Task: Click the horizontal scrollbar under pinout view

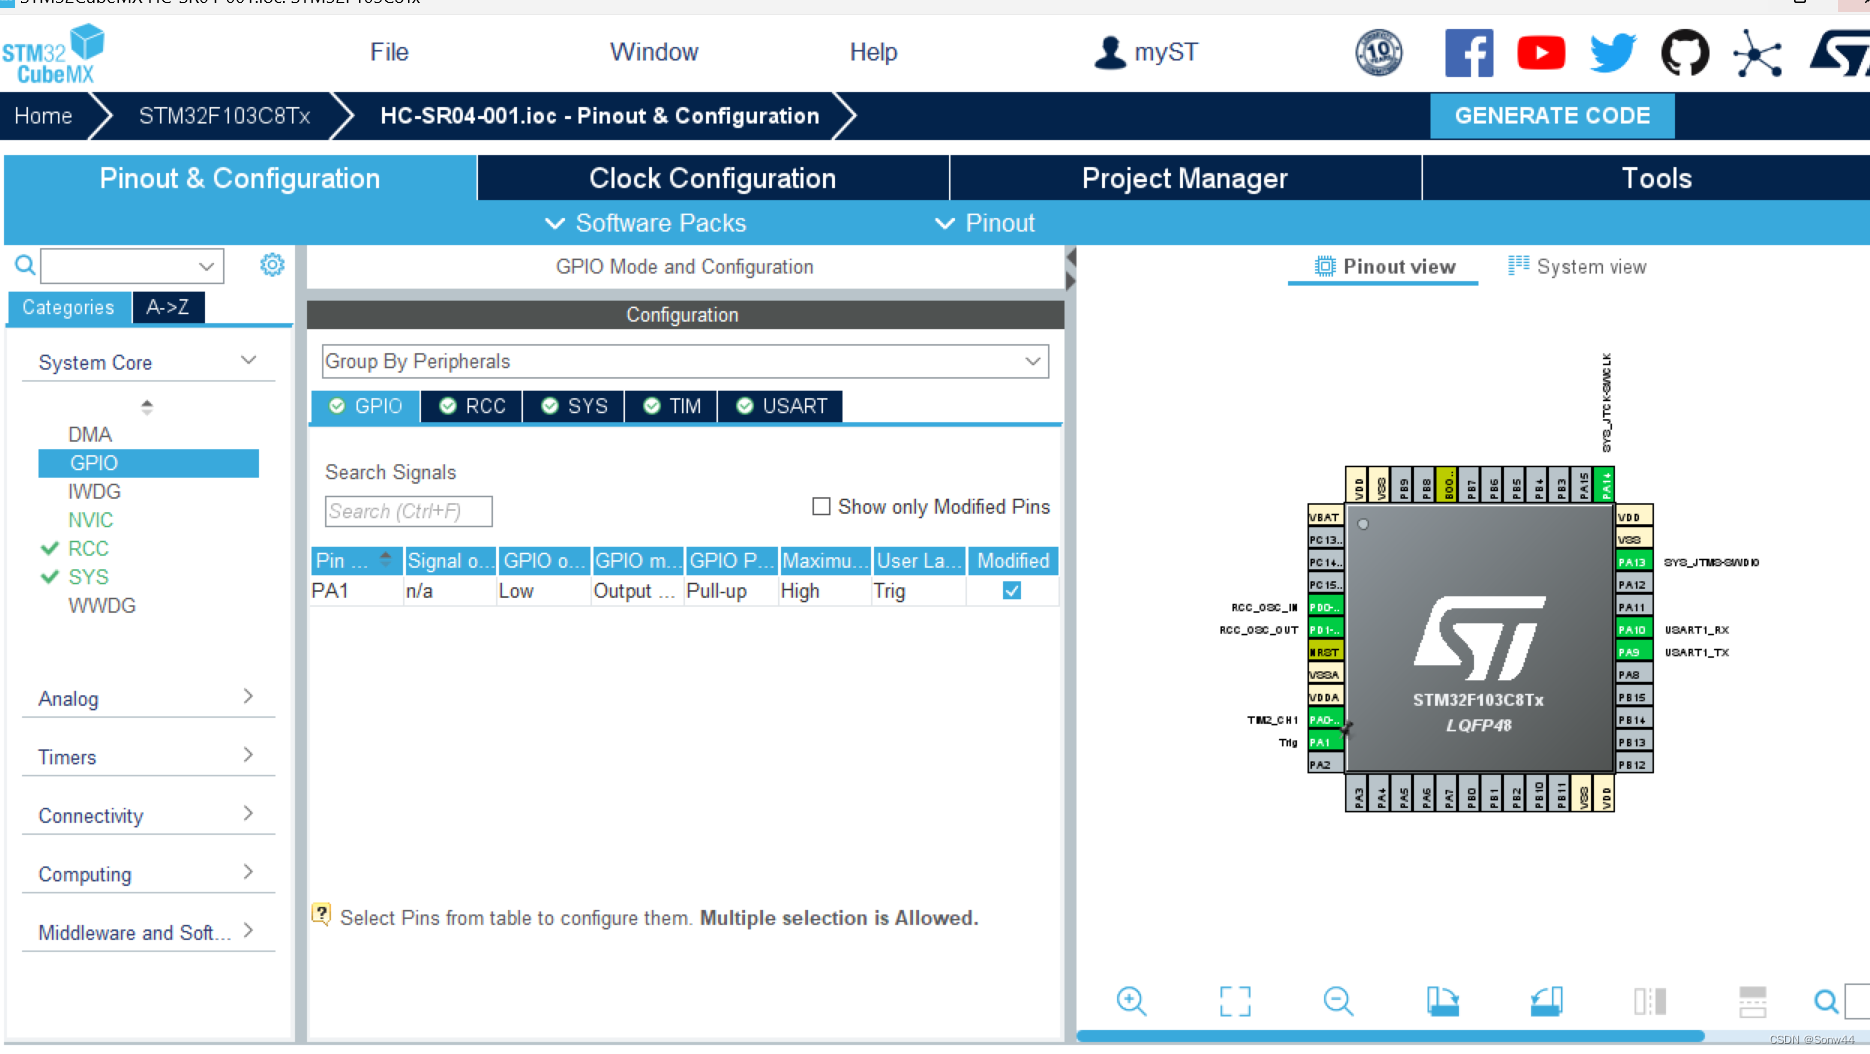Action: coord(1390,1036)
